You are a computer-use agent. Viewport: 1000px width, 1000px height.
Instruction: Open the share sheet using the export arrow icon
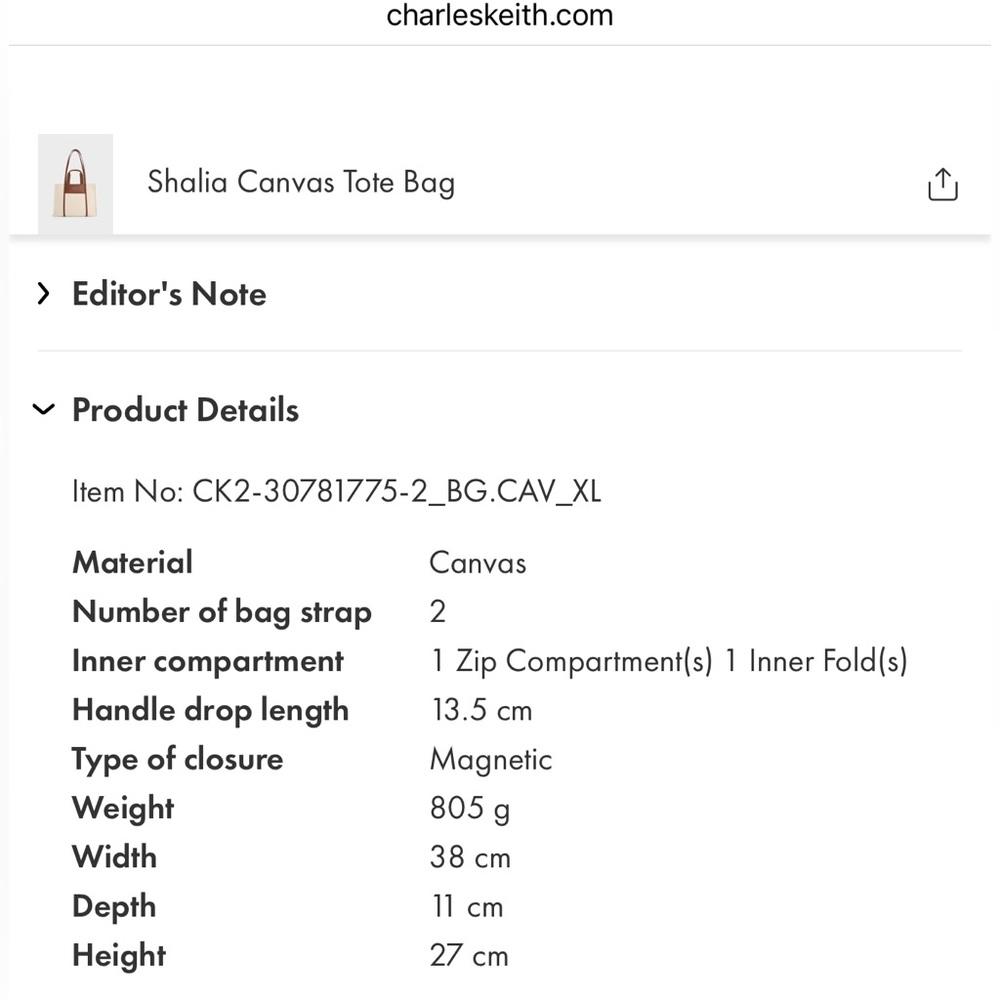941,183
